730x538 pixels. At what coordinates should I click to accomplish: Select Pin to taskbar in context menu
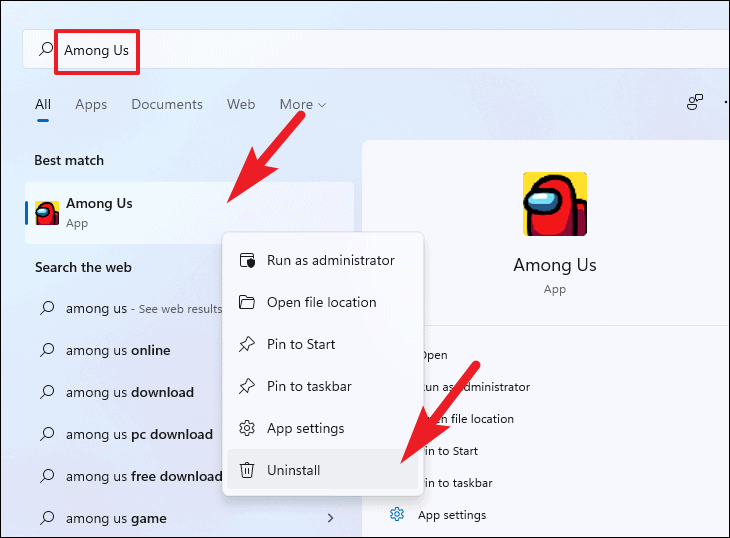(323, 386)
